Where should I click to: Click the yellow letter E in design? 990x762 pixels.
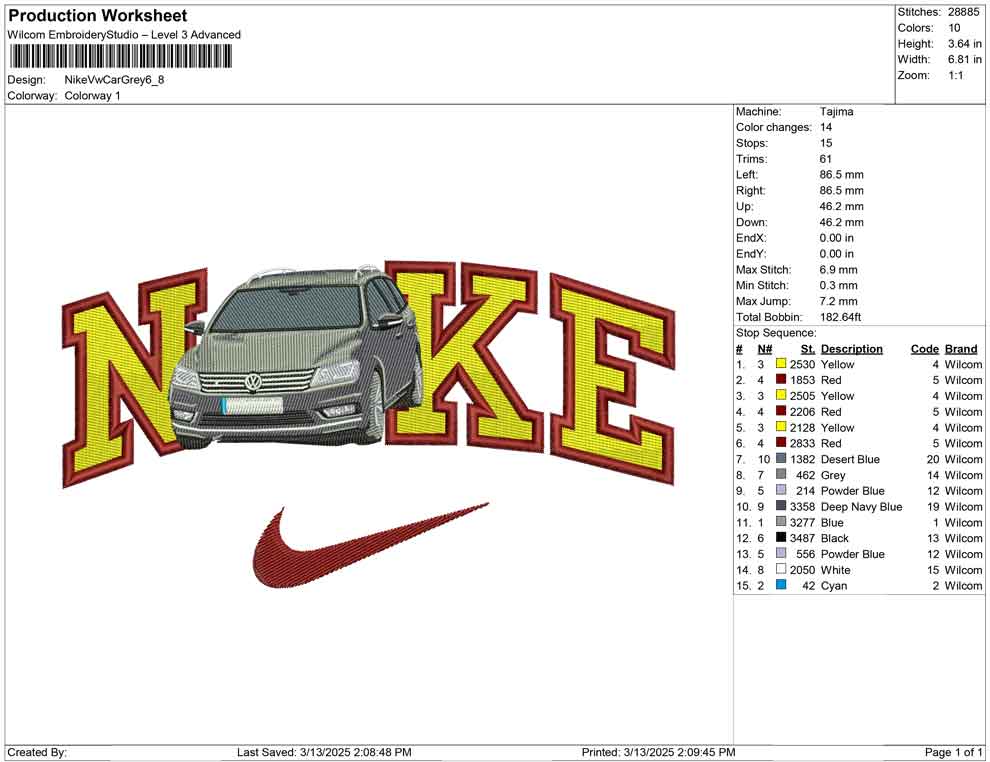pyautogui.click(x=612, y=379)
